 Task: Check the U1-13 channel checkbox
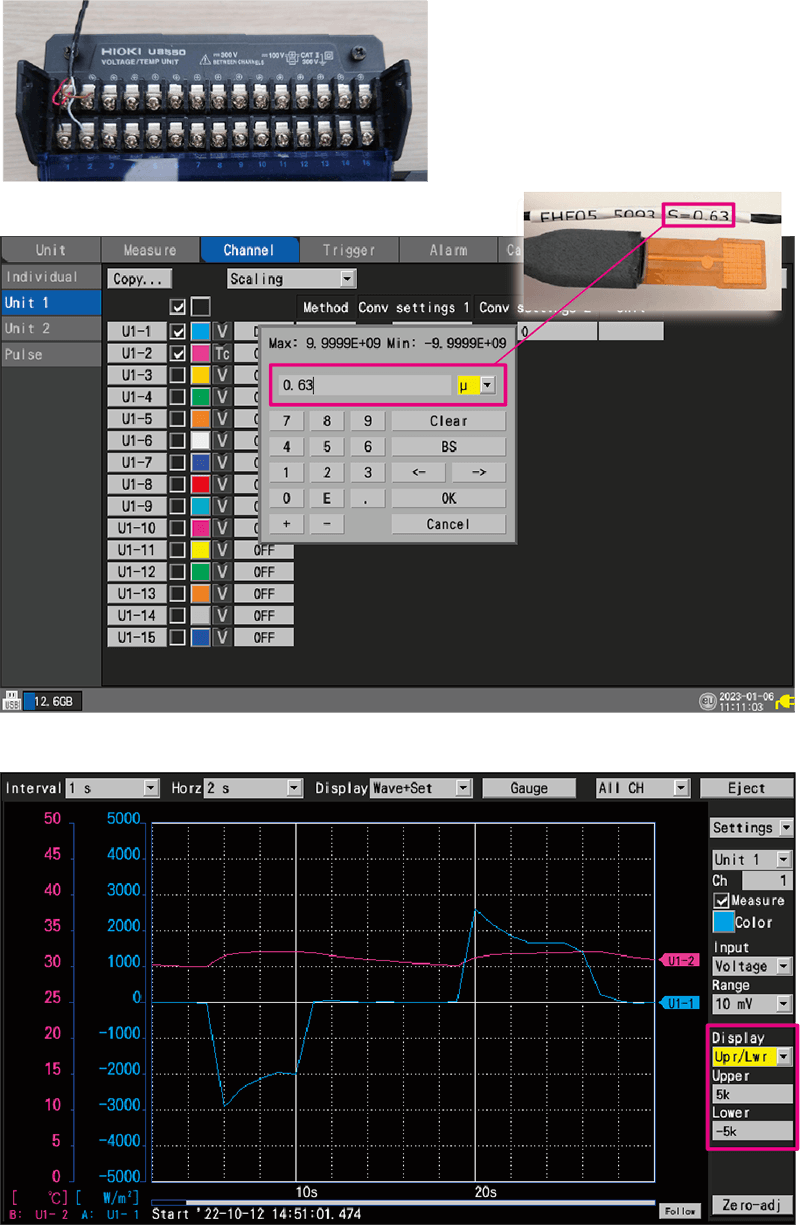click(x=178, y=594)
